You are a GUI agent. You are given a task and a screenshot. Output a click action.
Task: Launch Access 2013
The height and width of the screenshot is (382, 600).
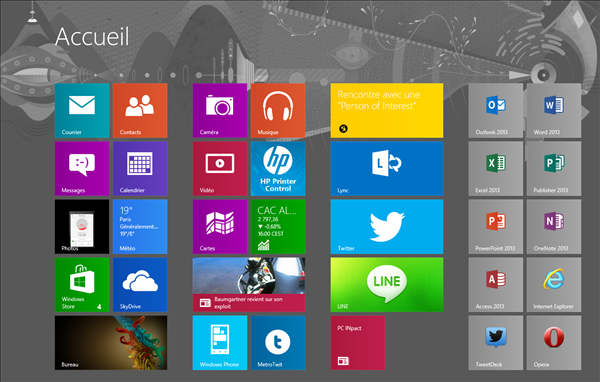(x=496, y=285)
